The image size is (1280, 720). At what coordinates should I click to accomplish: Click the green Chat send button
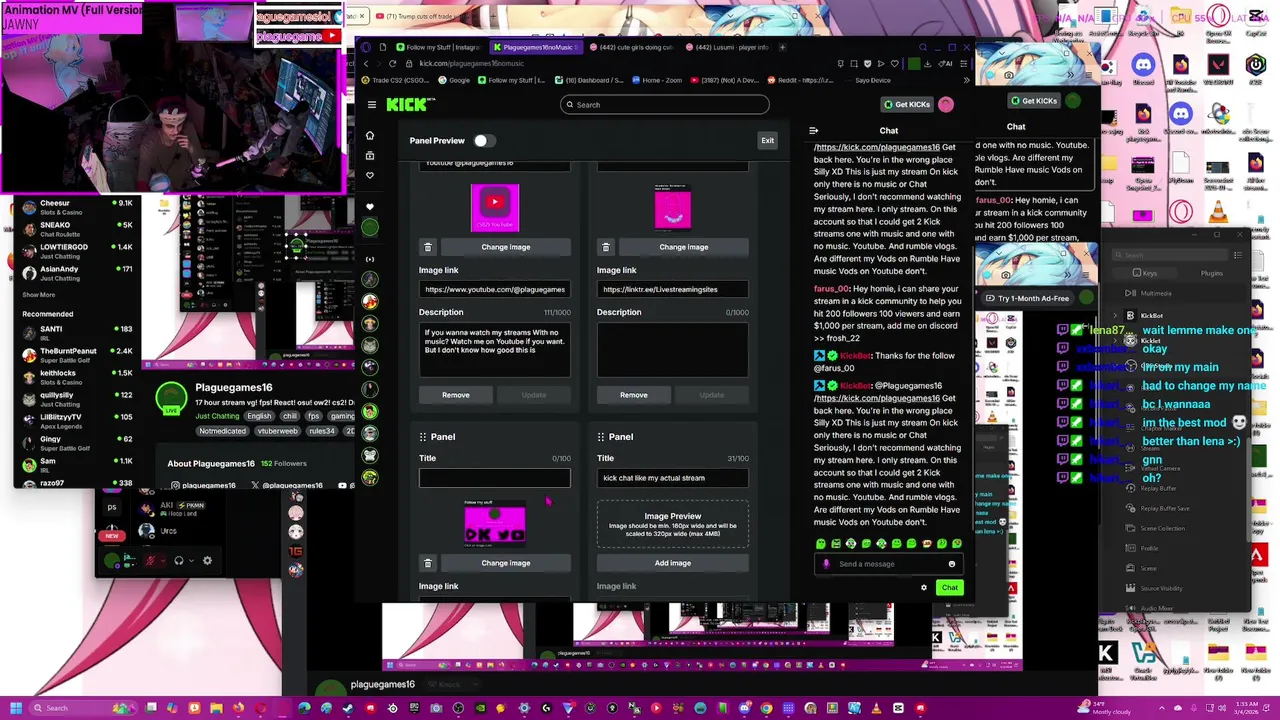coord(949,588)
